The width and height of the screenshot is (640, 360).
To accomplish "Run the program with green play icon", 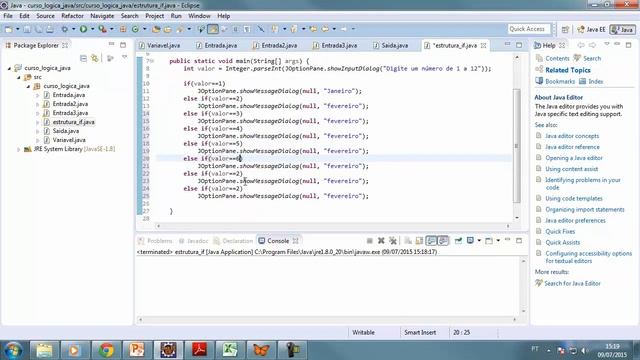I will pos(83,29).
